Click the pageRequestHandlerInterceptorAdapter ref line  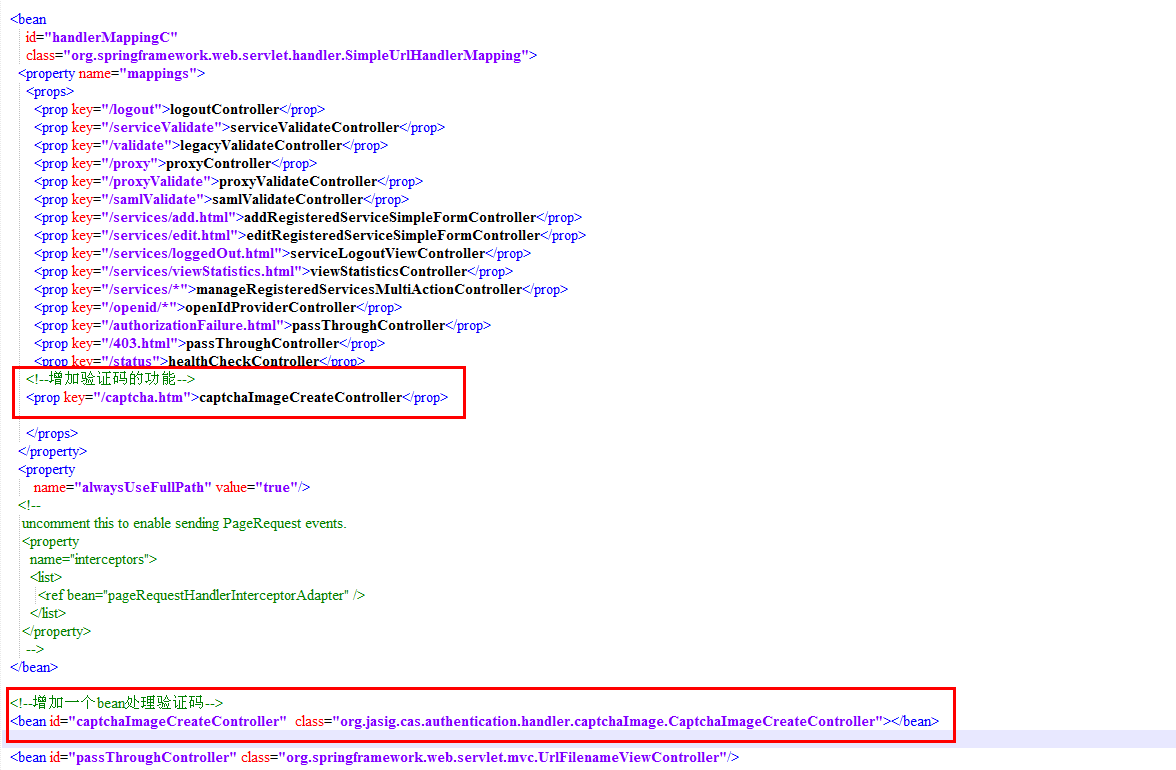coord(202,595)
